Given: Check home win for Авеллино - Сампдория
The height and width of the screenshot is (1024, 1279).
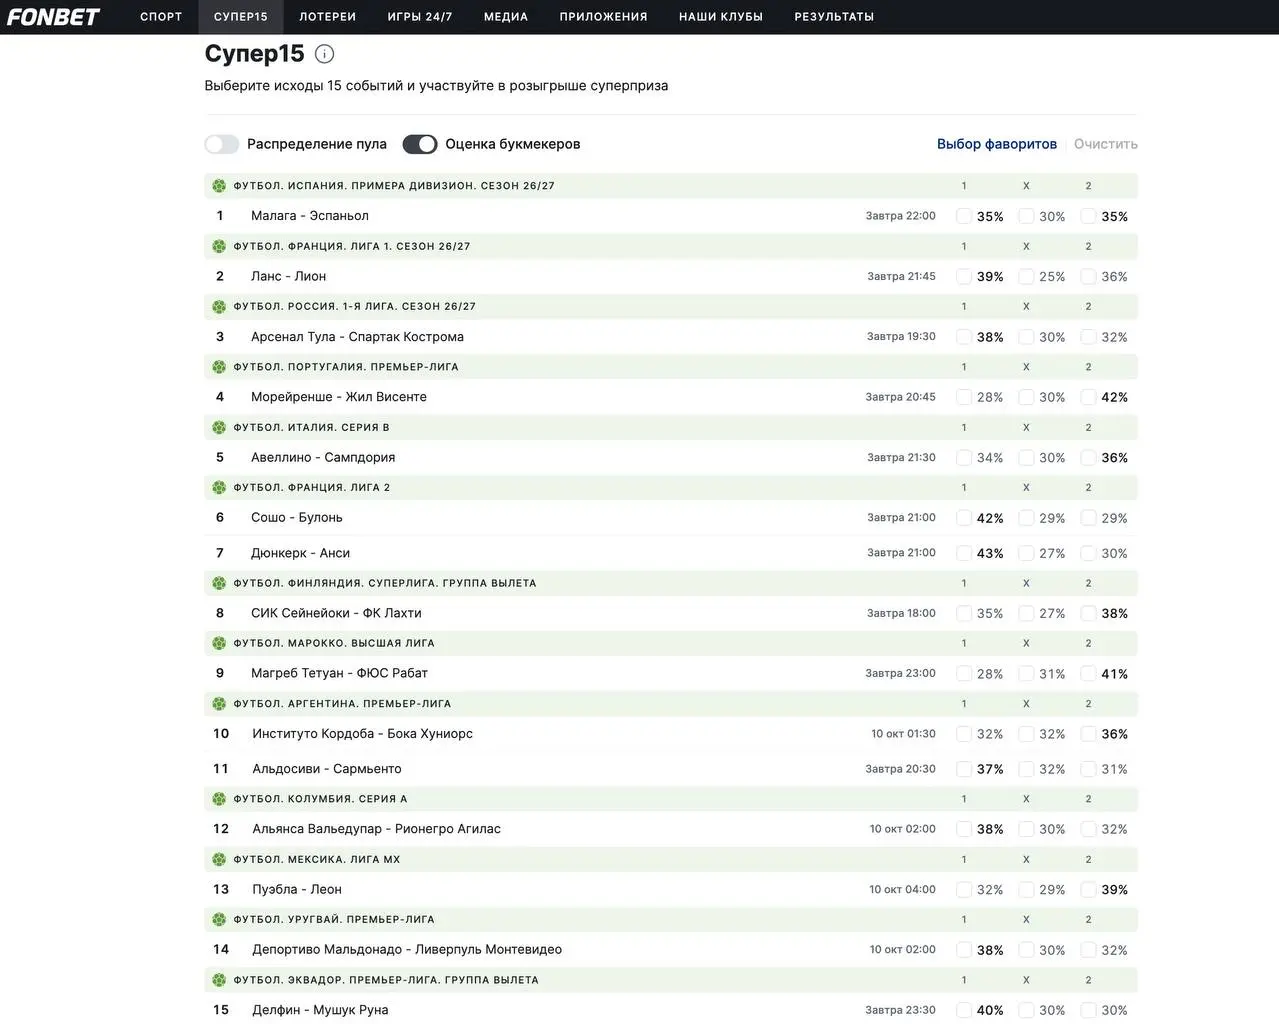Looking at the screenshot, I should tap(964, 457).
